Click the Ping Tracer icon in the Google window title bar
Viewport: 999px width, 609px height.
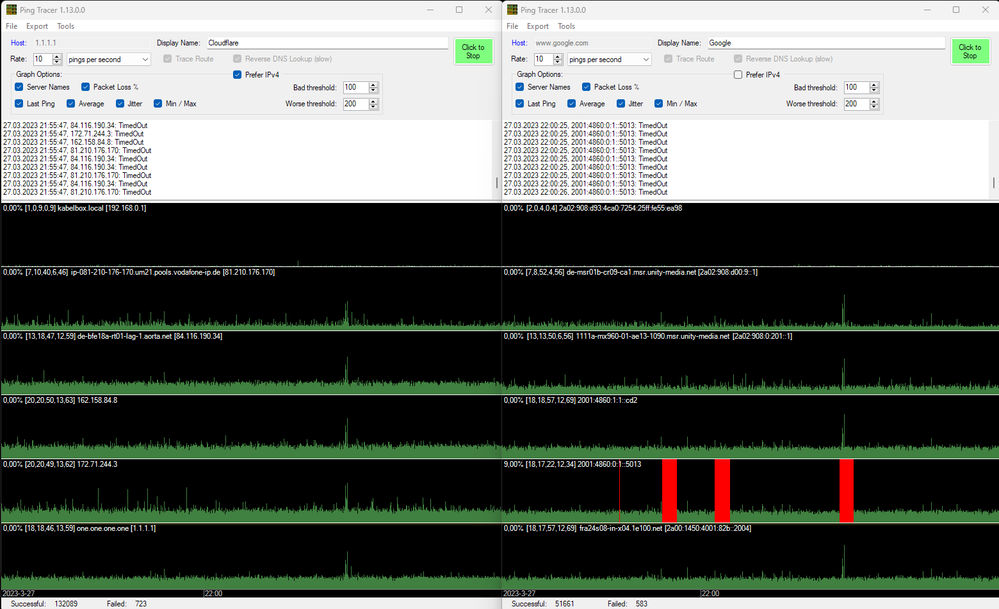[x=512, y=10]
